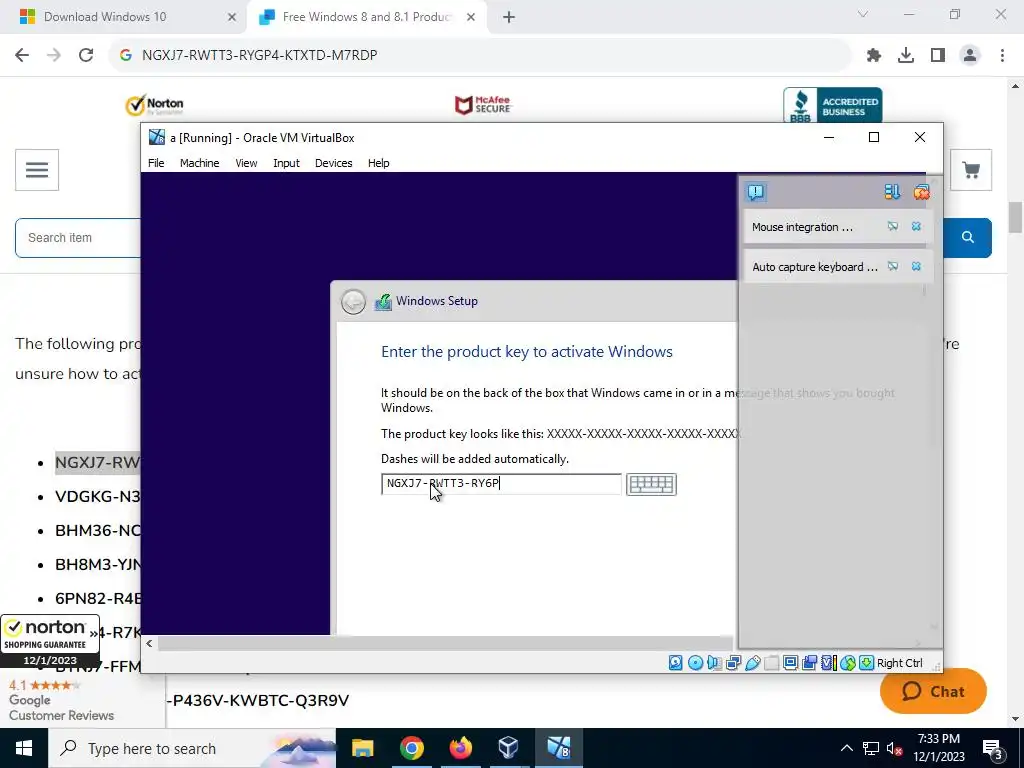1024x768 pixels.
Task: Click the Right Ctrl host key label
Action: [900, 663]
